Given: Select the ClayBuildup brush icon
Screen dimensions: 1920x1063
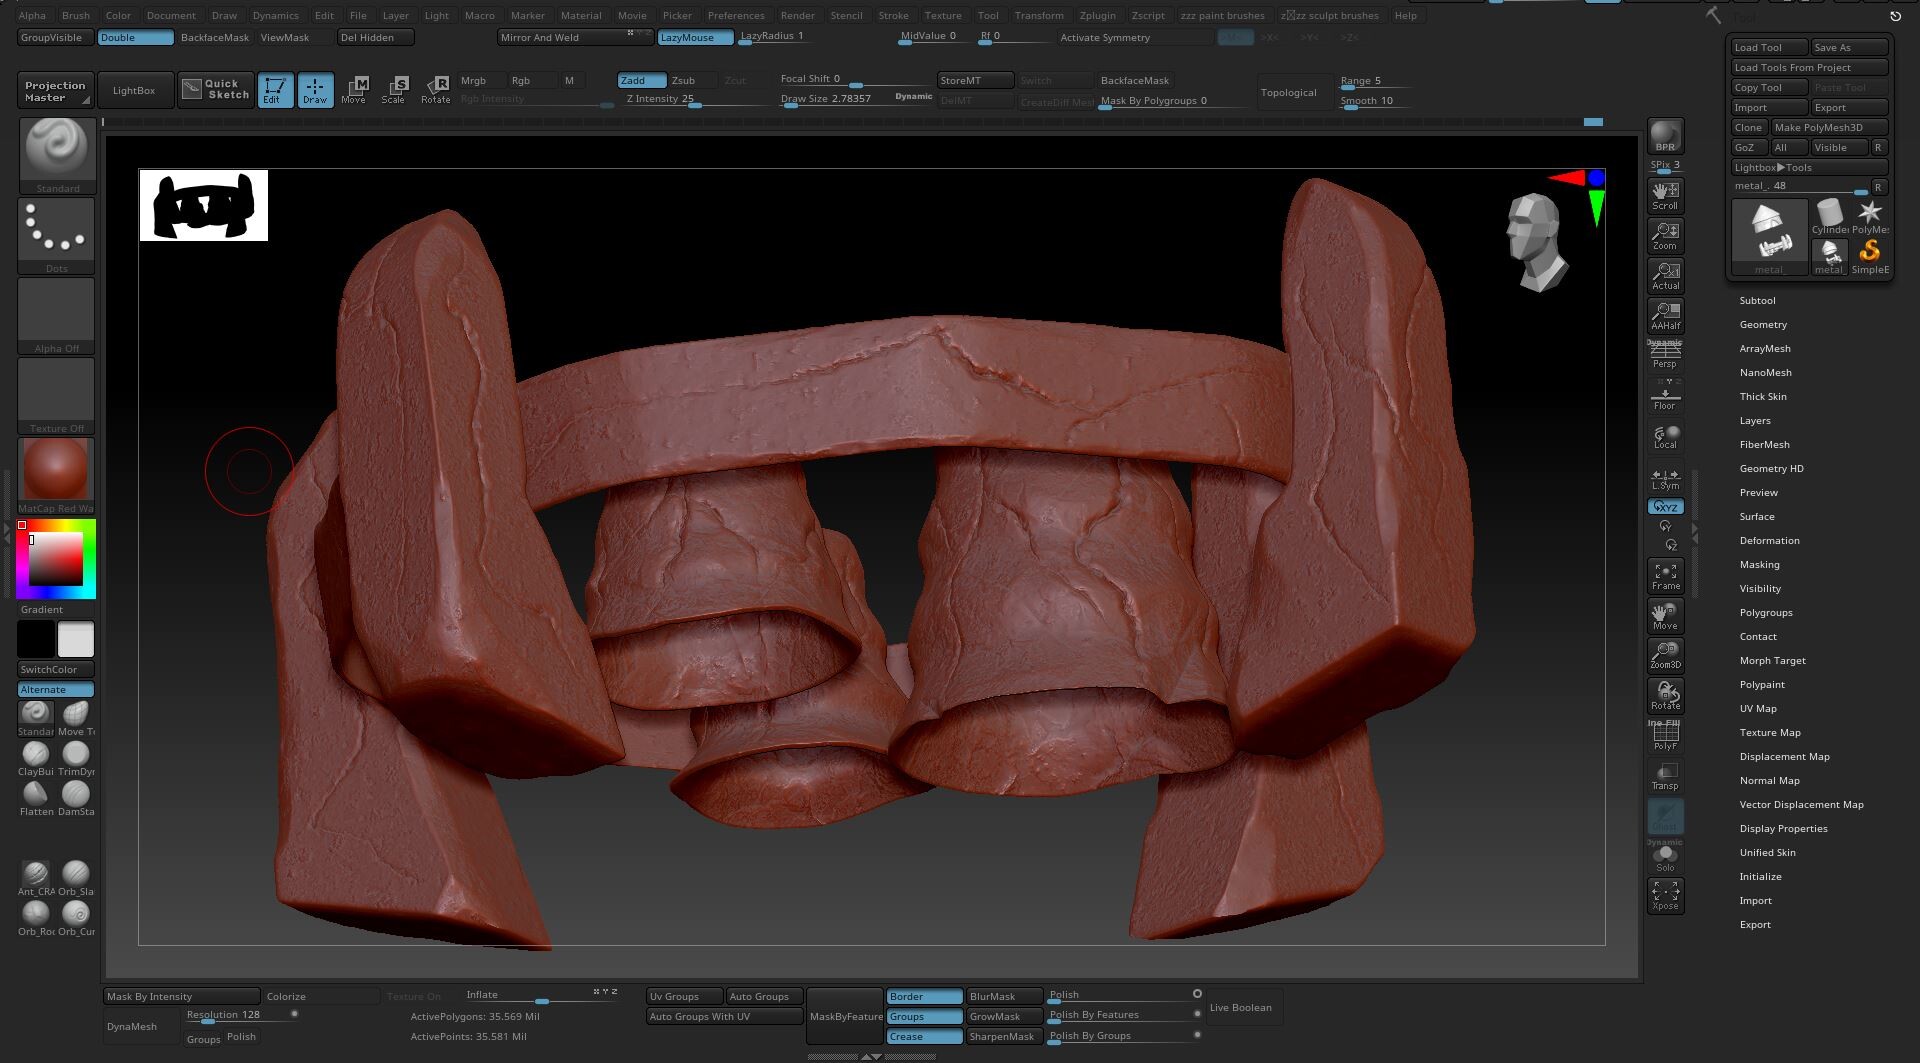Looking at the screenshot, I should [x=35, y=754].
